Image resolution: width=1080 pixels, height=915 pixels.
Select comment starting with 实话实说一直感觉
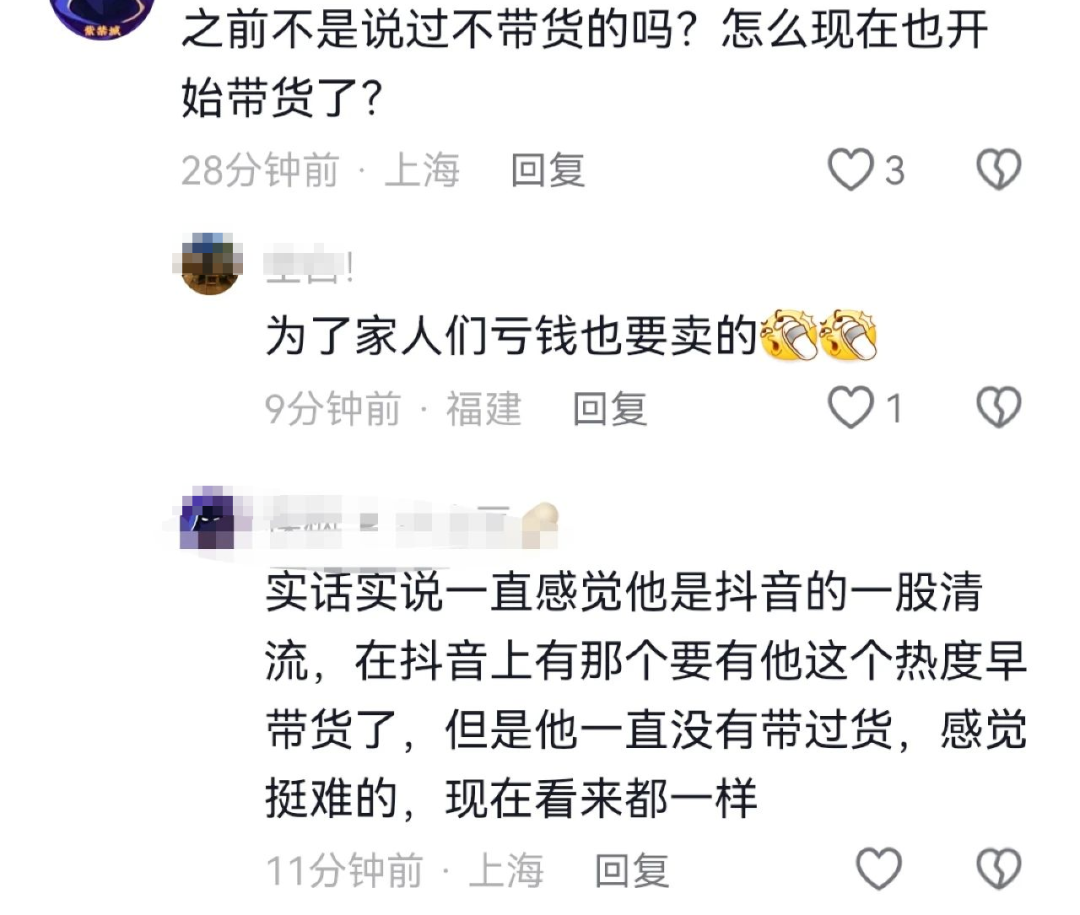(x=646, y=695)
